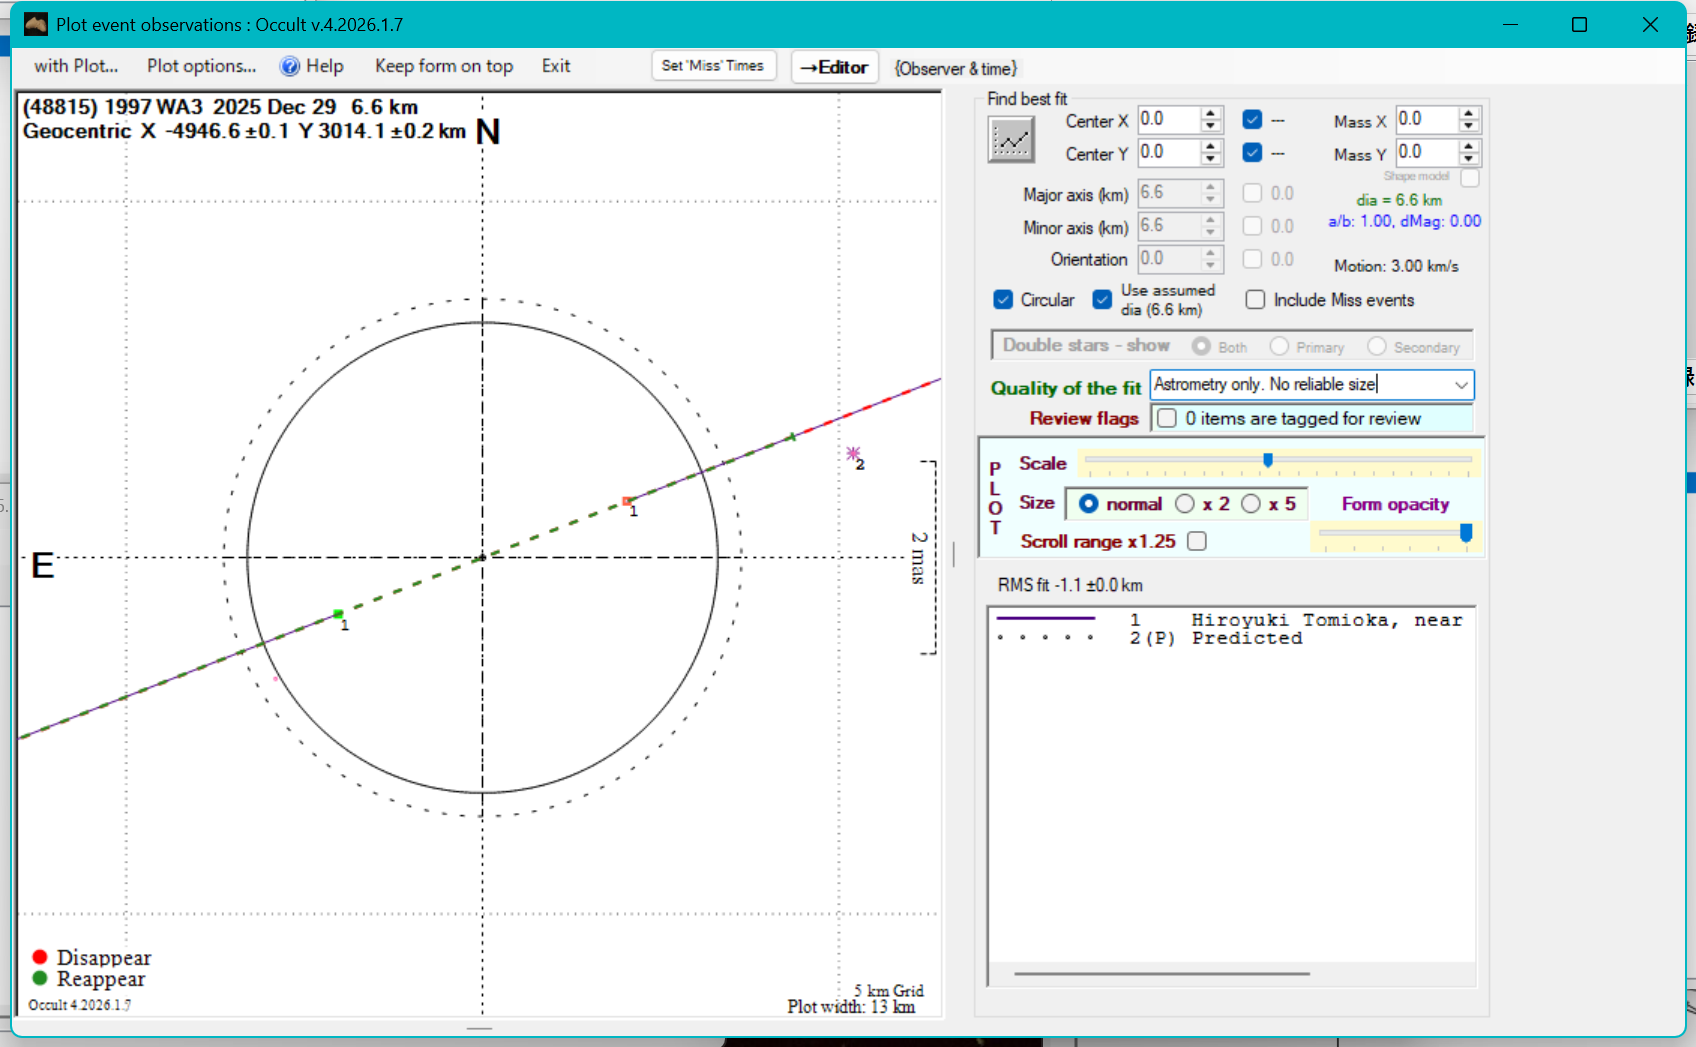1696x1047 pixels.
Task: Click the Form opacity slider handle
Action: tap(1466, 533)
